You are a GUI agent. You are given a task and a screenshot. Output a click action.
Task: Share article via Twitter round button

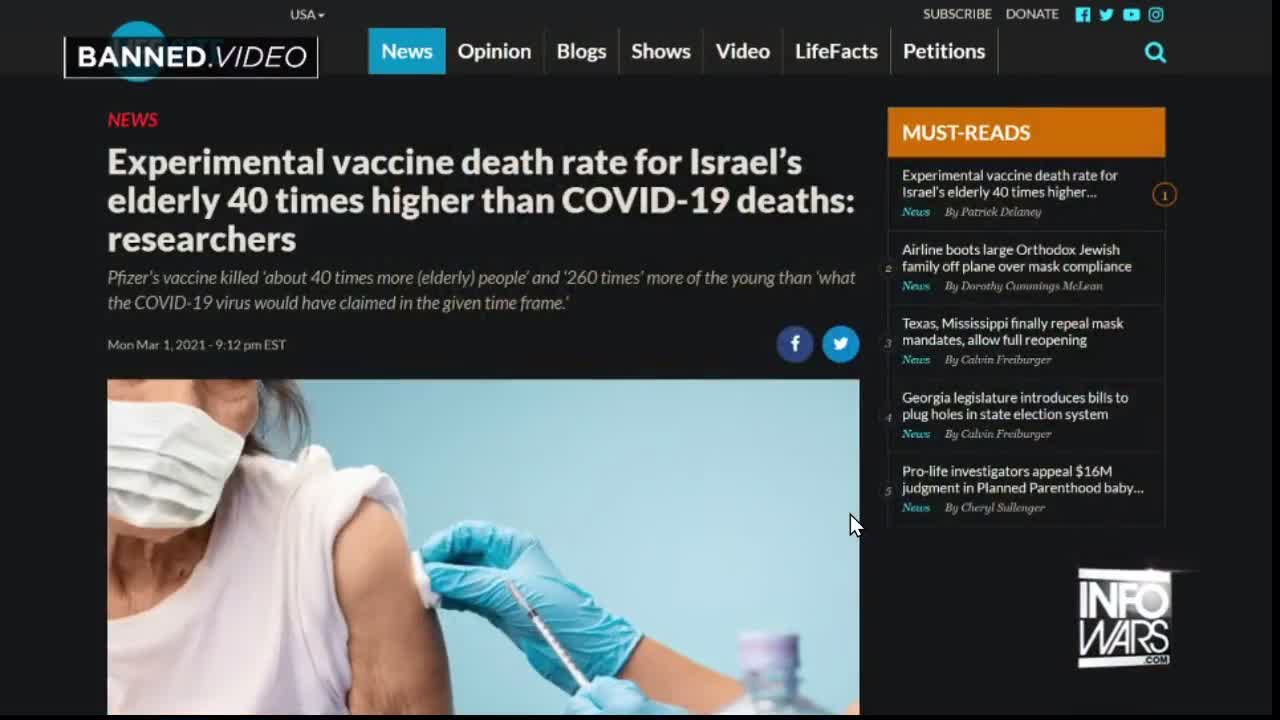click(841, 344)
